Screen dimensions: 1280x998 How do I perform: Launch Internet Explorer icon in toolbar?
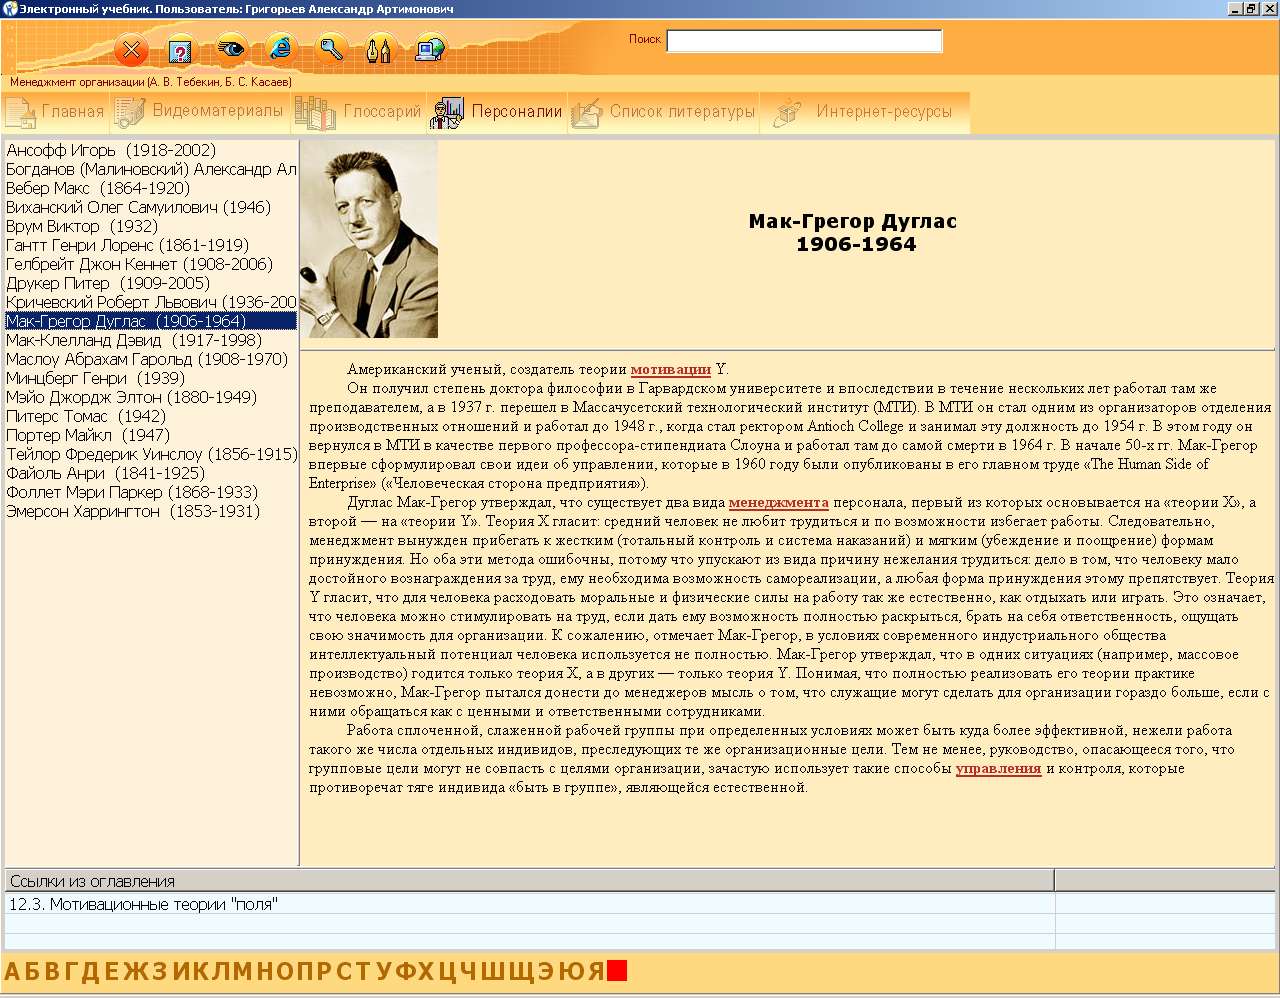(x=281, y=48)
